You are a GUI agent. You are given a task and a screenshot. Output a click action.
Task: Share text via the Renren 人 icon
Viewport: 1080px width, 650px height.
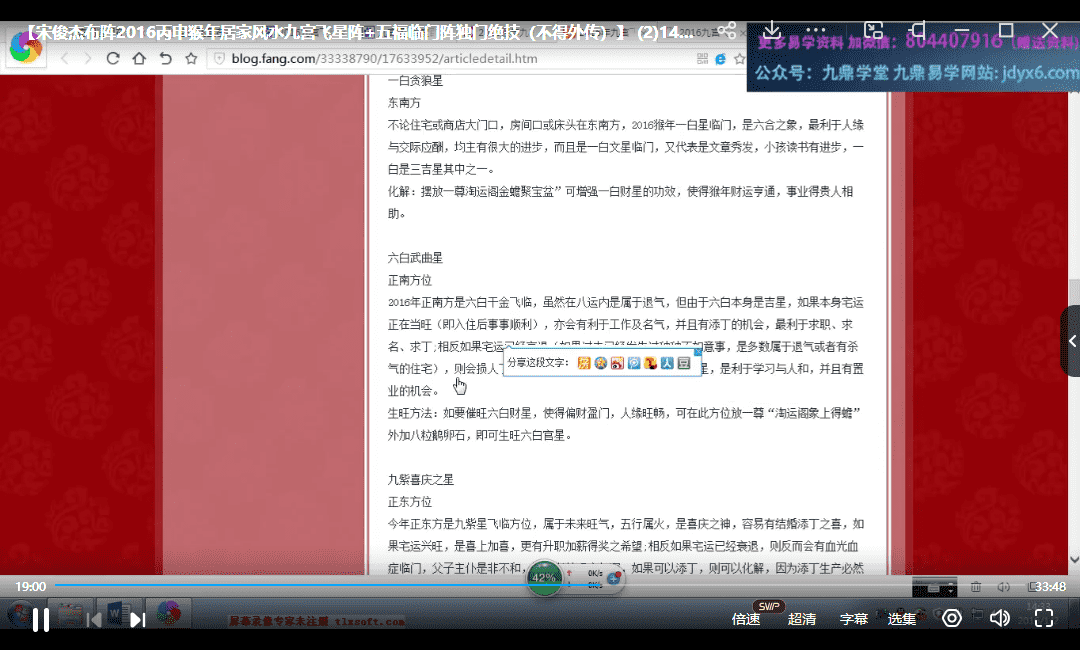668,363
